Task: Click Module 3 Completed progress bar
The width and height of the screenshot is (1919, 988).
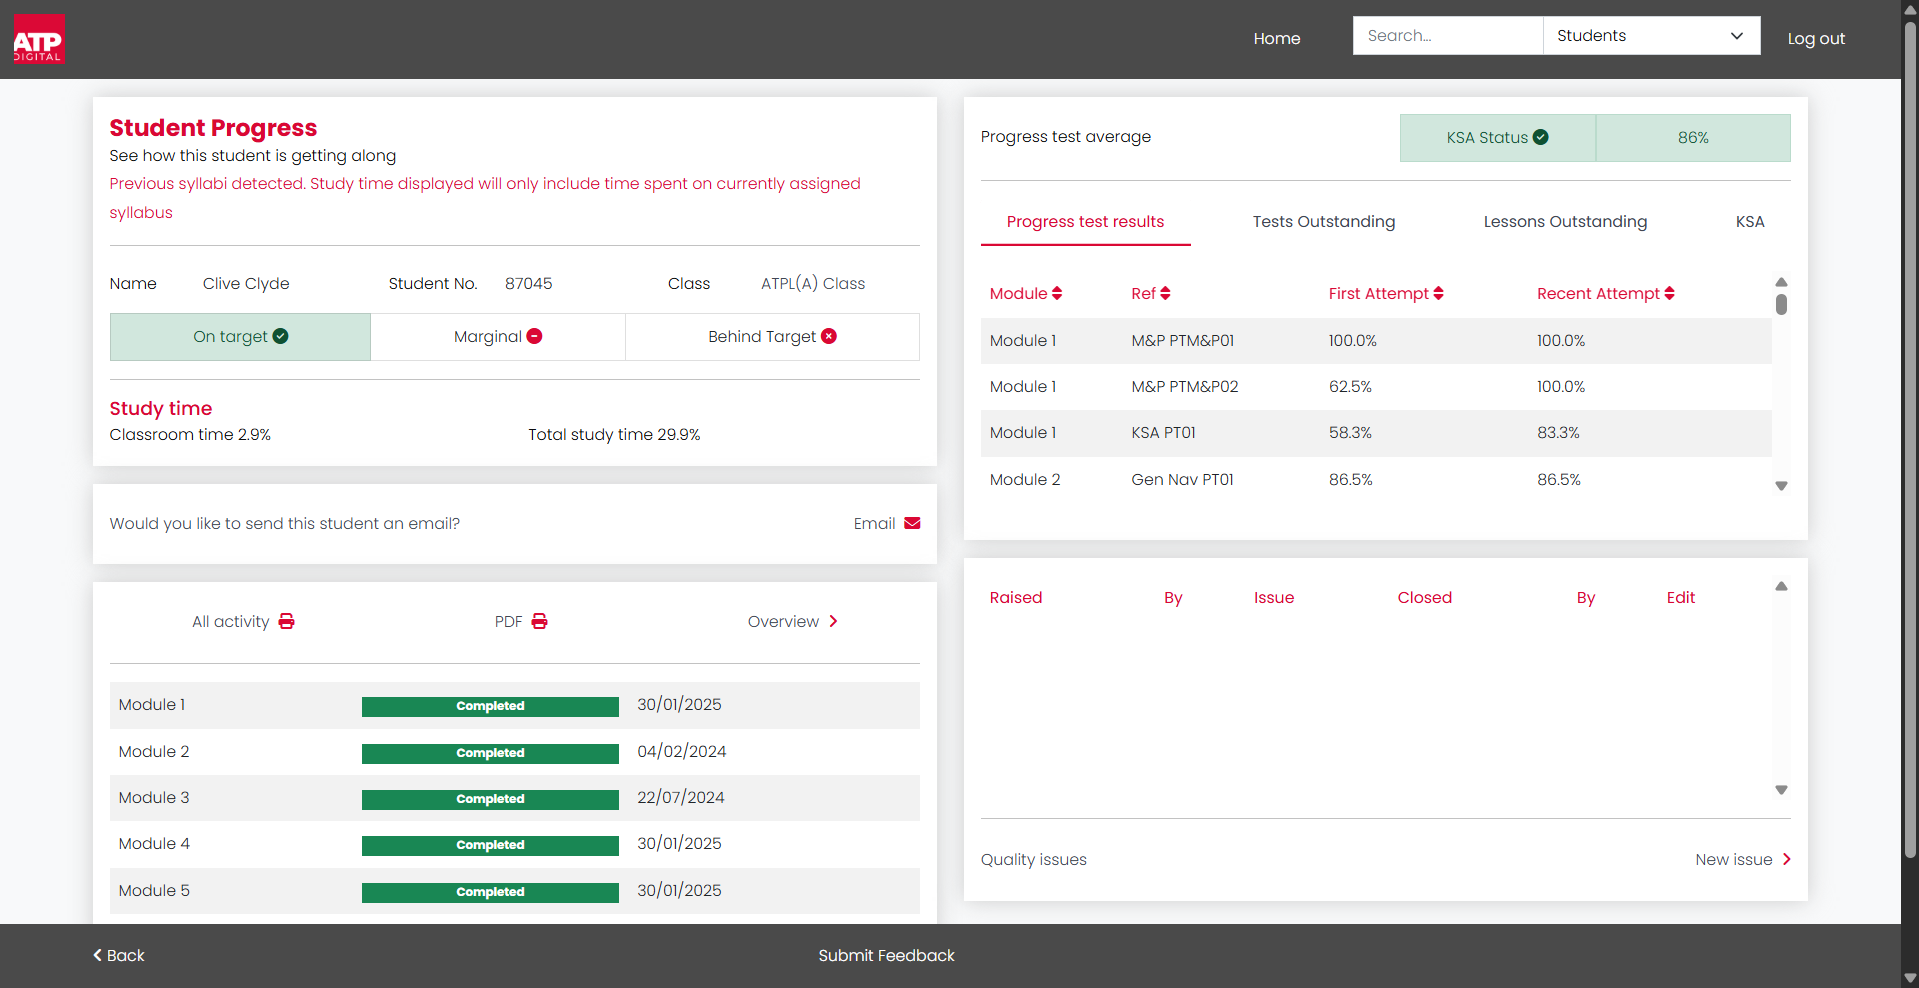Action: 490,799
